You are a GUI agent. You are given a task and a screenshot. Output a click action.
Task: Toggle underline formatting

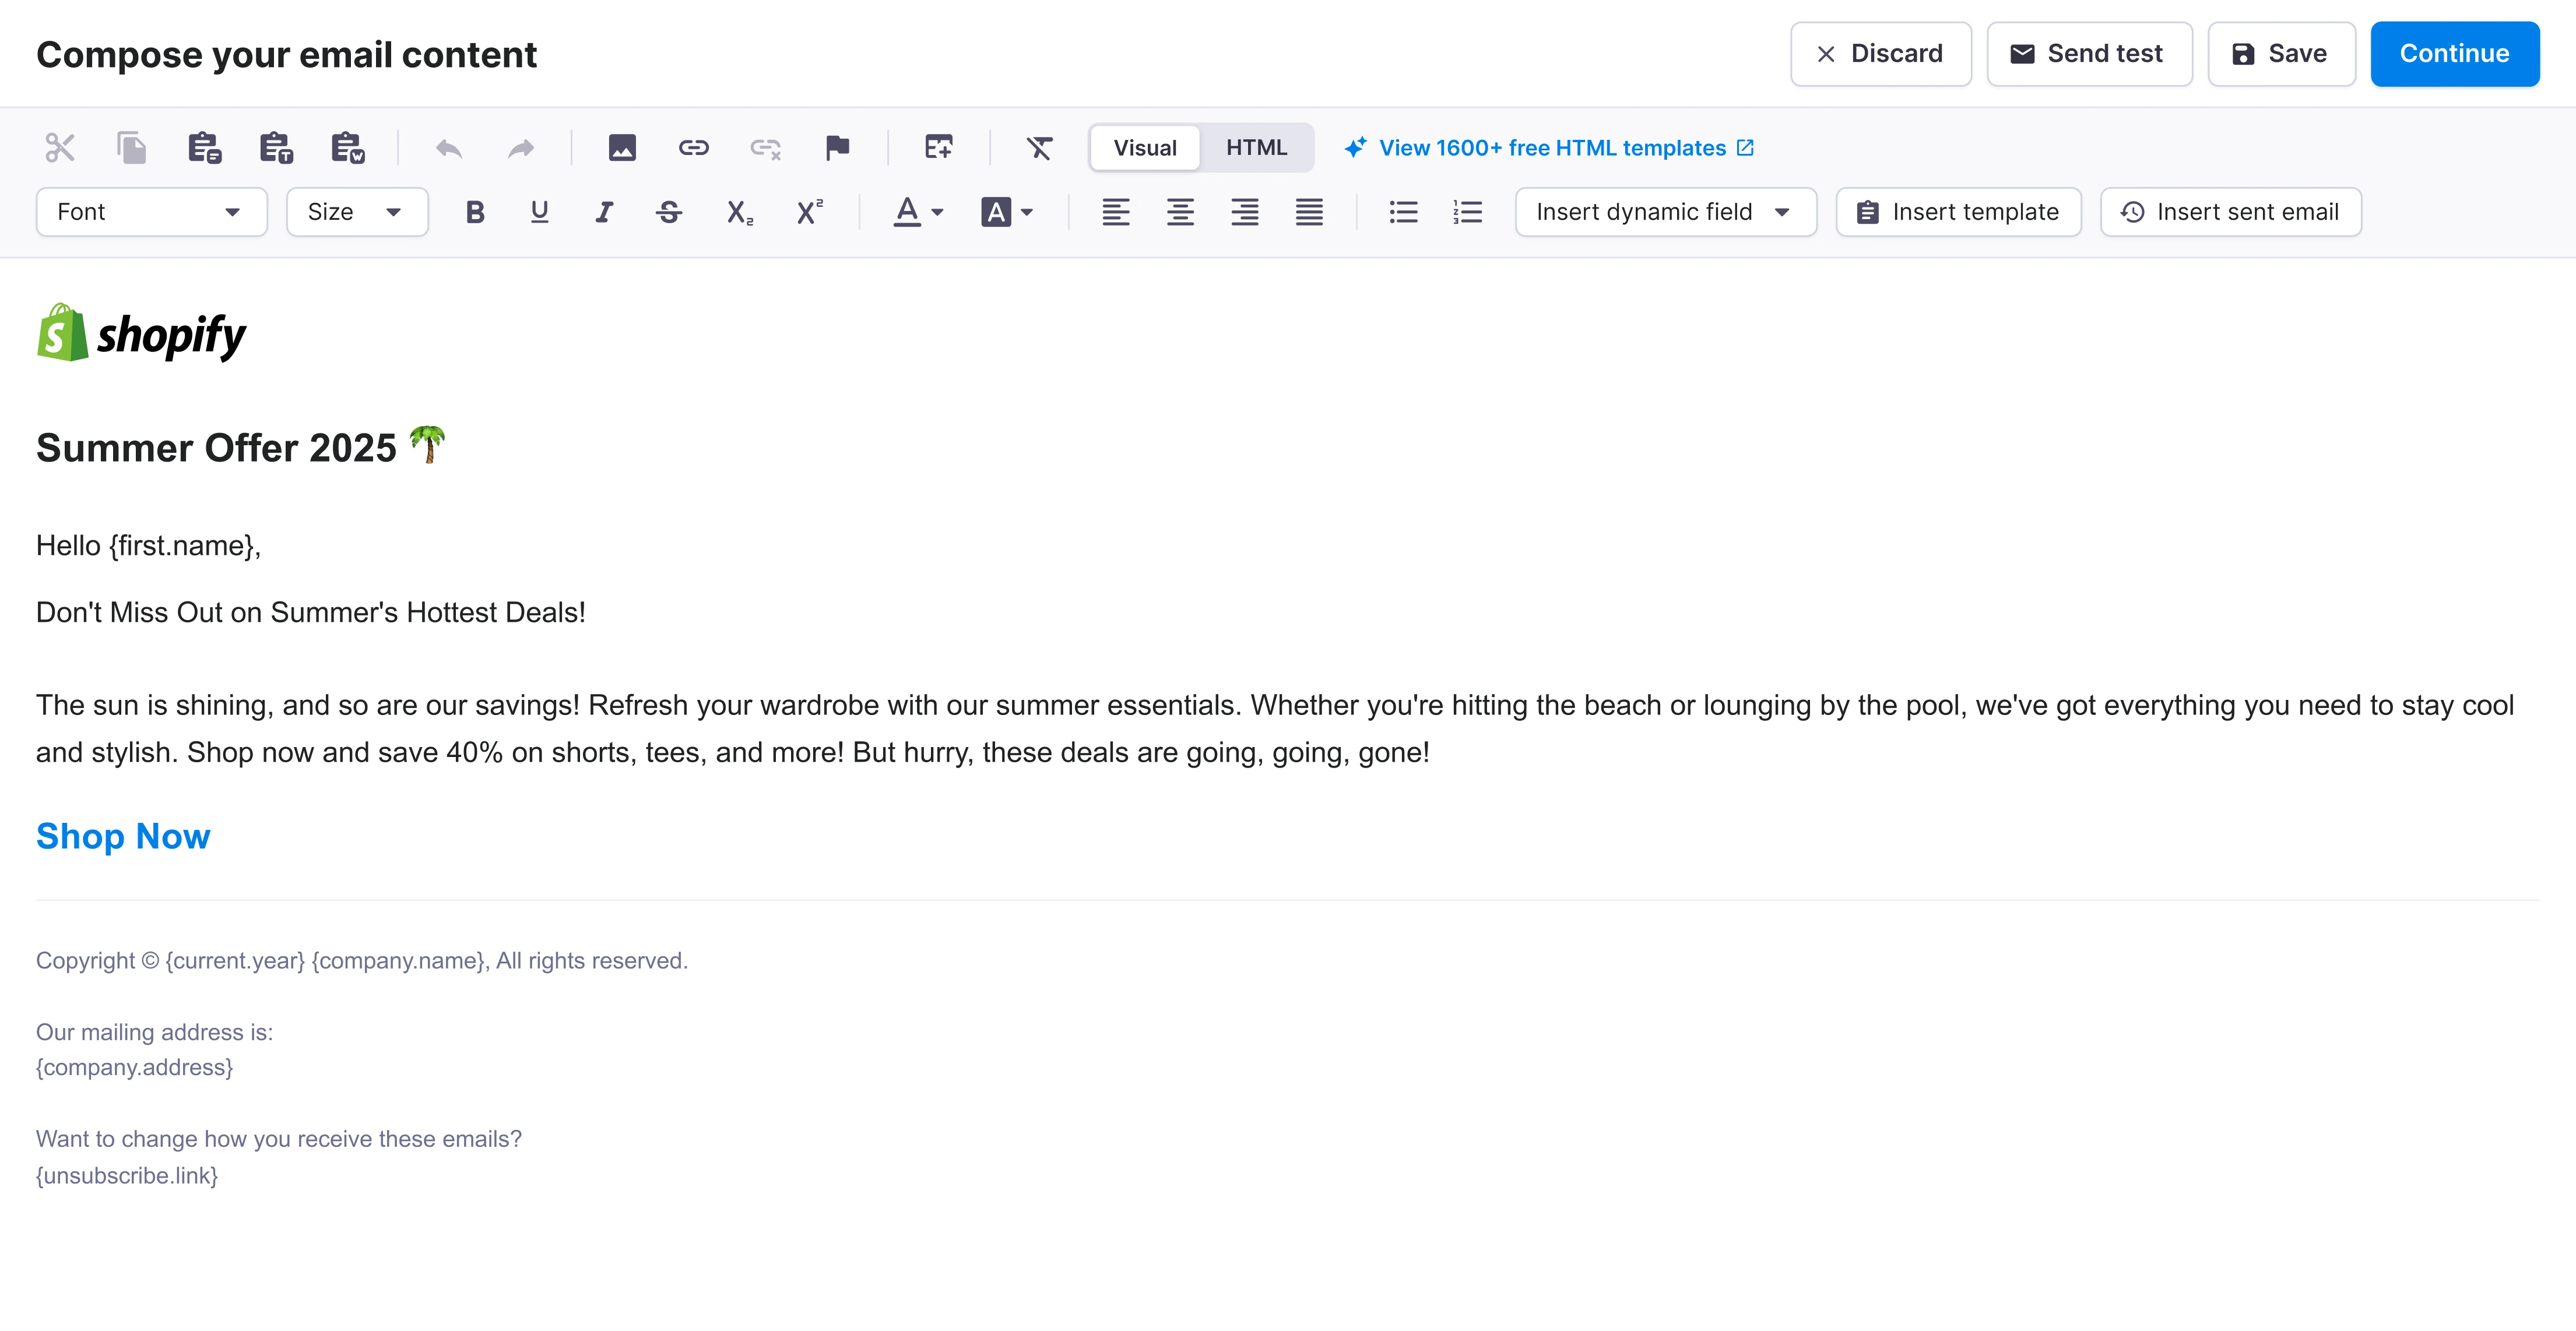(540, 212)
